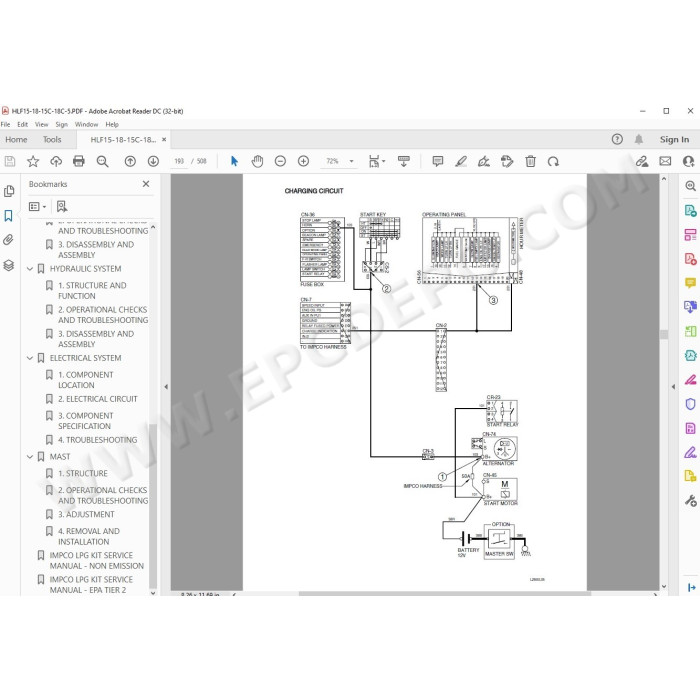Viewport: 700px width, 700px height.
Task: Collapse the MAST bookmark section
Action: pyautogui.click(x=30, y=457)
